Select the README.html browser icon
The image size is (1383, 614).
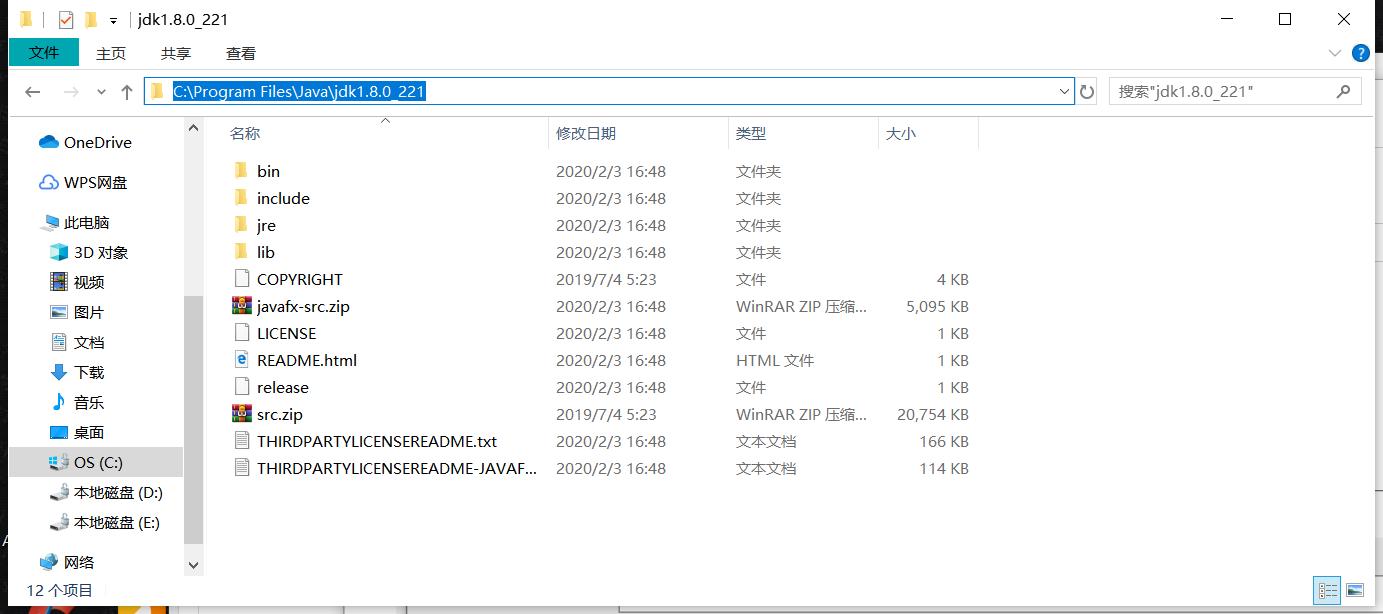coord(240,360)
